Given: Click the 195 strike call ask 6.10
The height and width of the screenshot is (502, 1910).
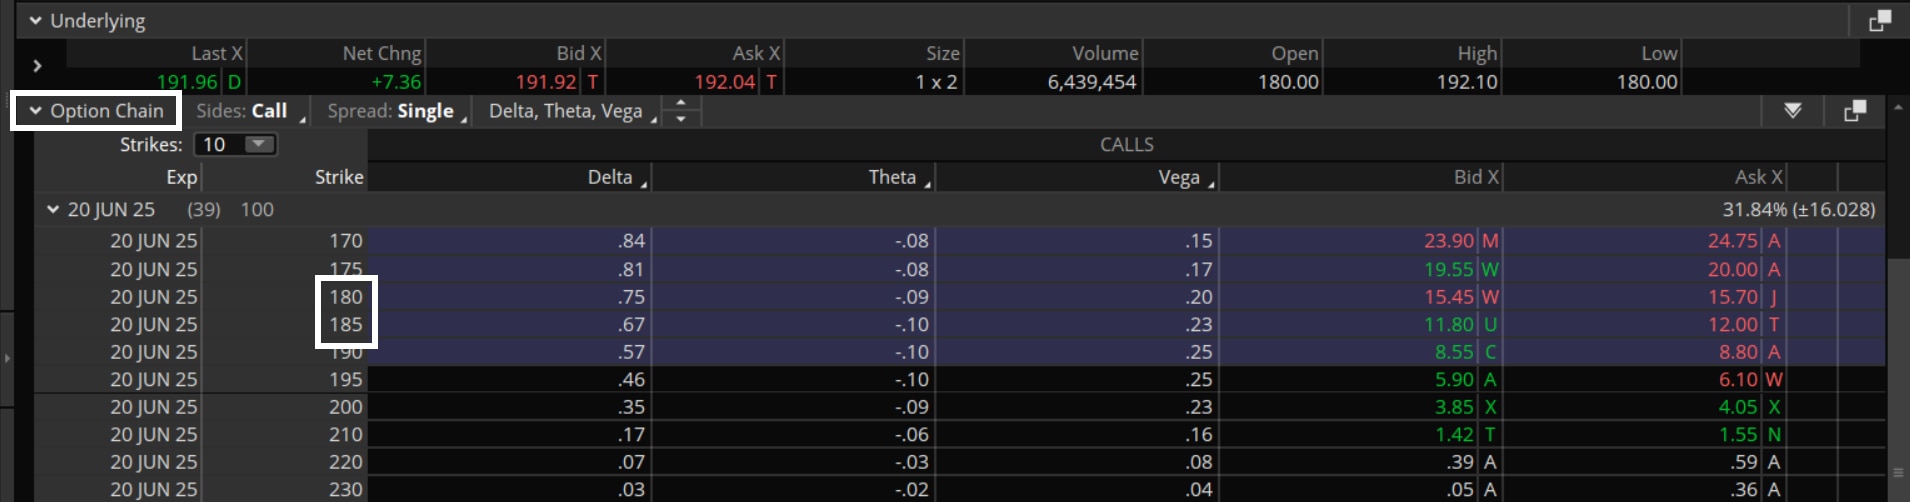Looking at the screenshot, I should coord(1739,379).
